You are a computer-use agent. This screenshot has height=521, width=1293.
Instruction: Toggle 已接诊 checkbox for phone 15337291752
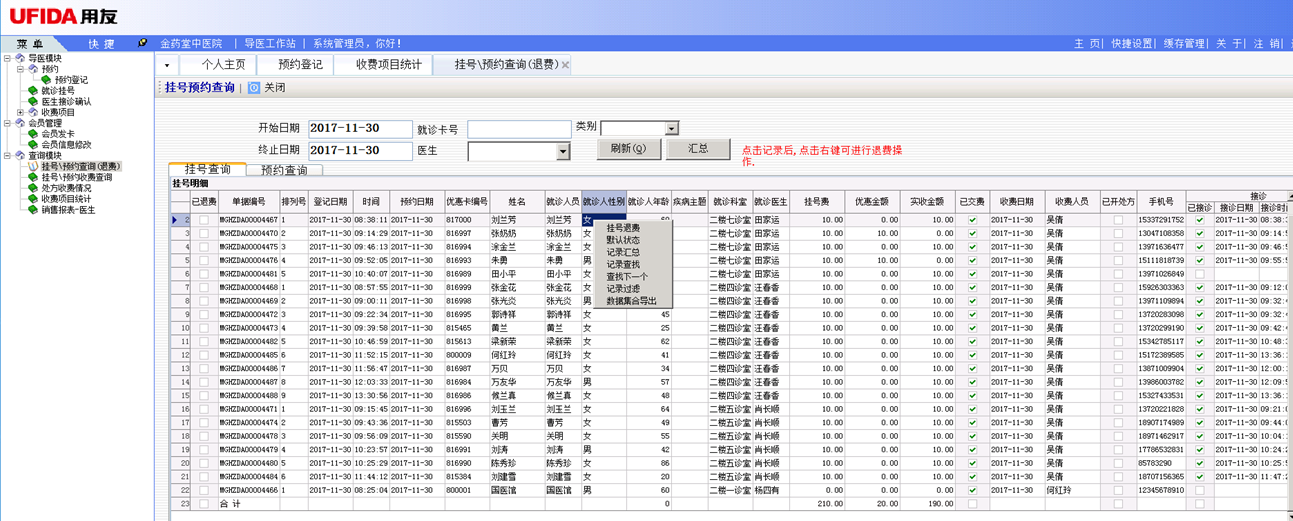click(1200, 220)
